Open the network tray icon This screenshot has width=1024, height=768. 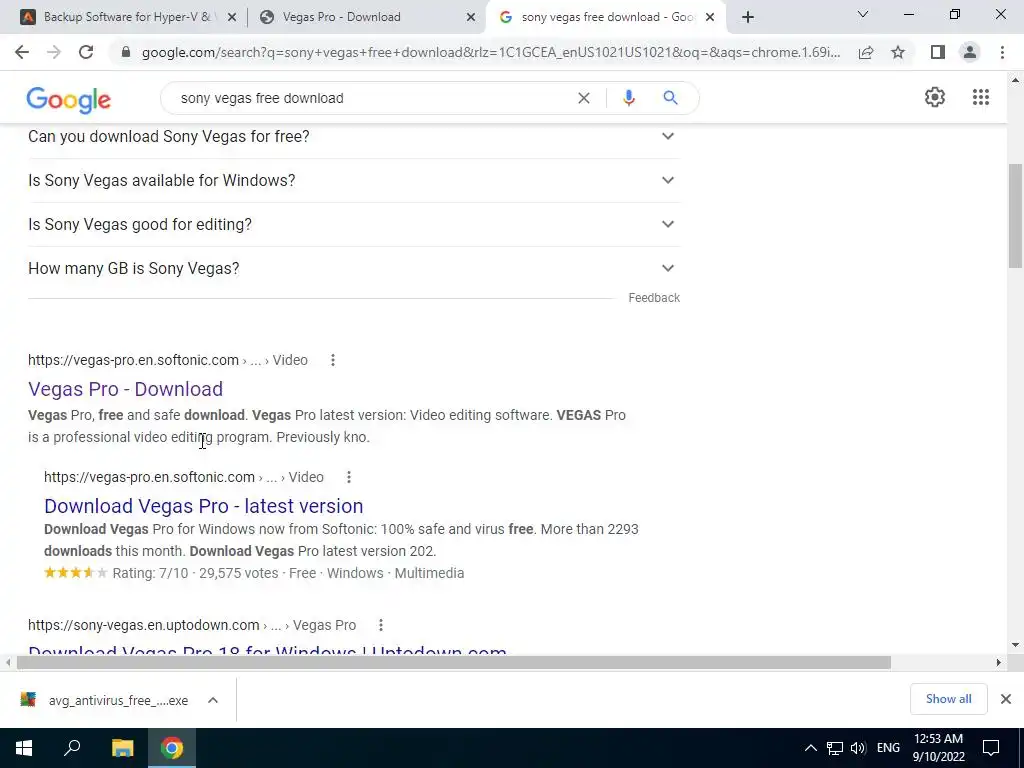coord(835,748)
